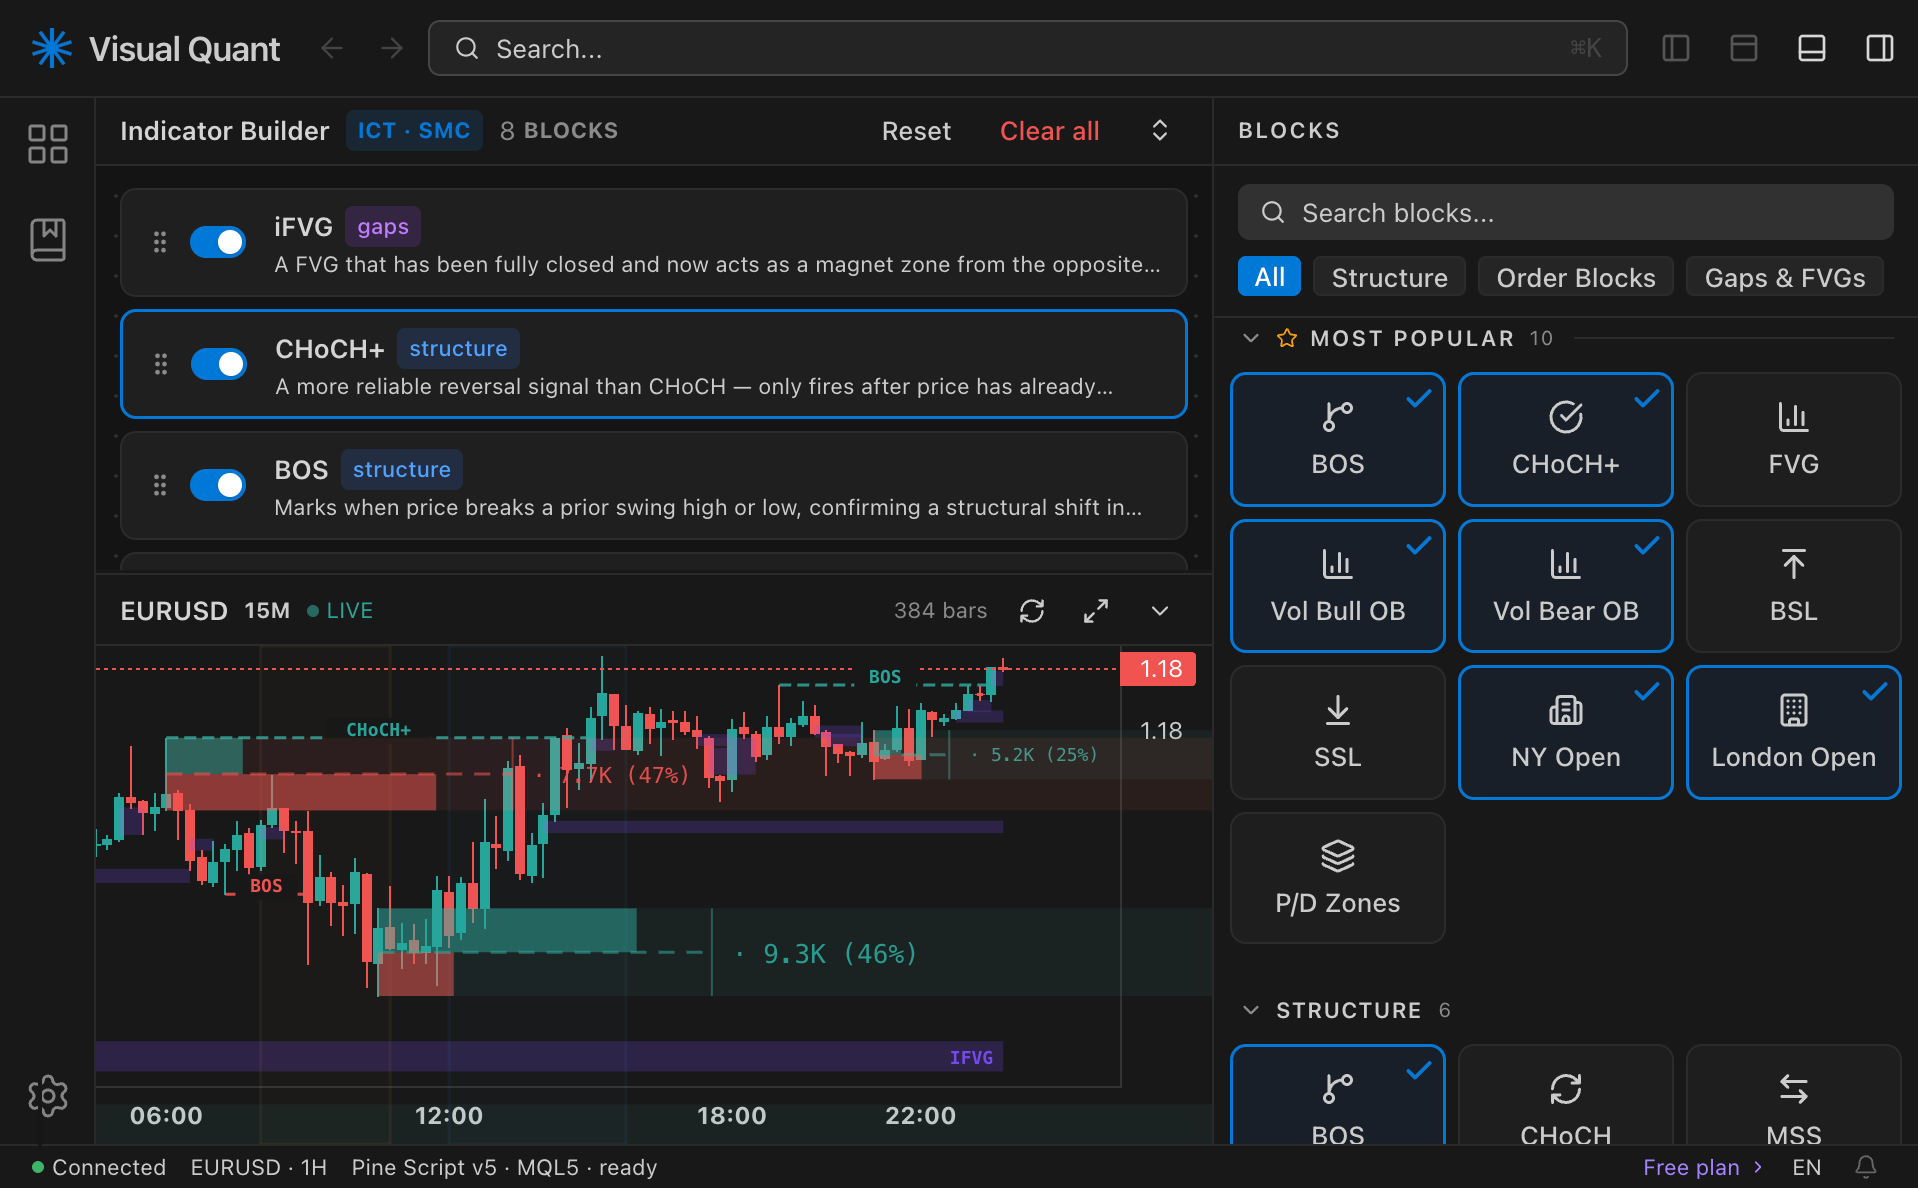The height and width of the screenshot is (1188, 1918).
Task: Click the Search blocks input field
Action: [1564, 212]
